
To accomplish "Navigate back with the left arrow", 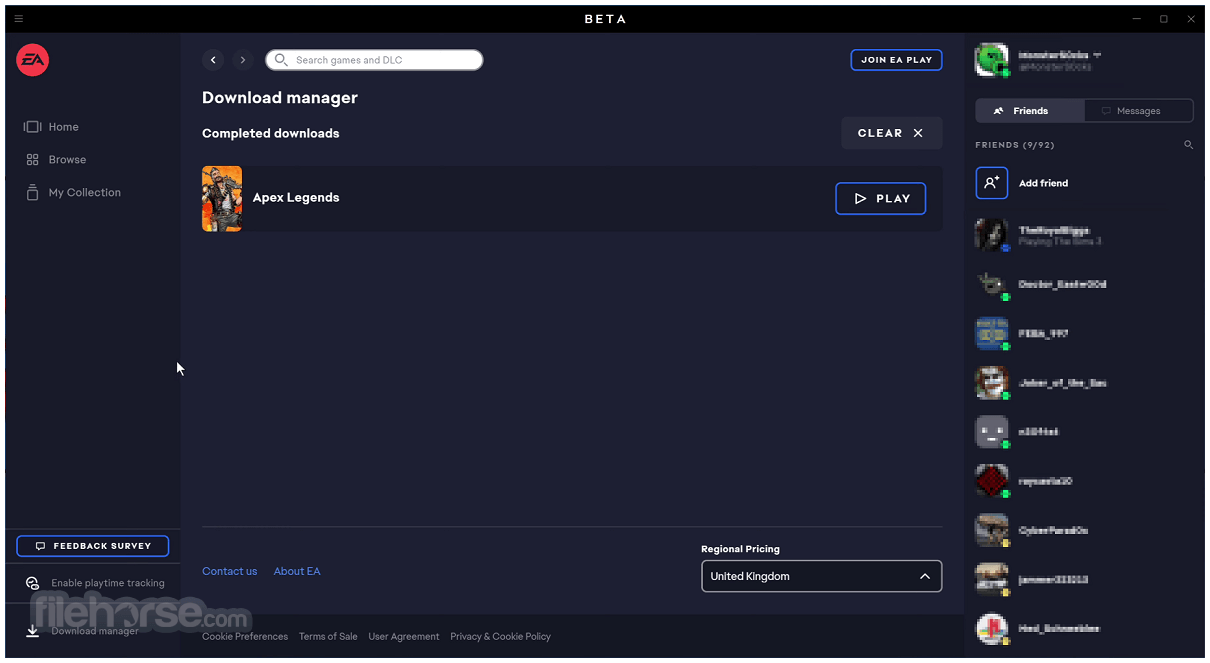I will coord(213,60).
